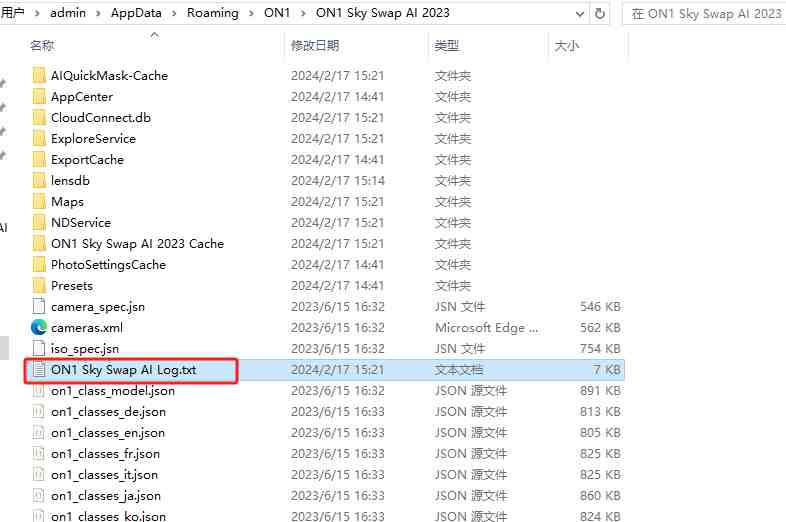Click the on1_class_model.json file icon
This screenshot has height=522, width=786.
coord(39,391)
